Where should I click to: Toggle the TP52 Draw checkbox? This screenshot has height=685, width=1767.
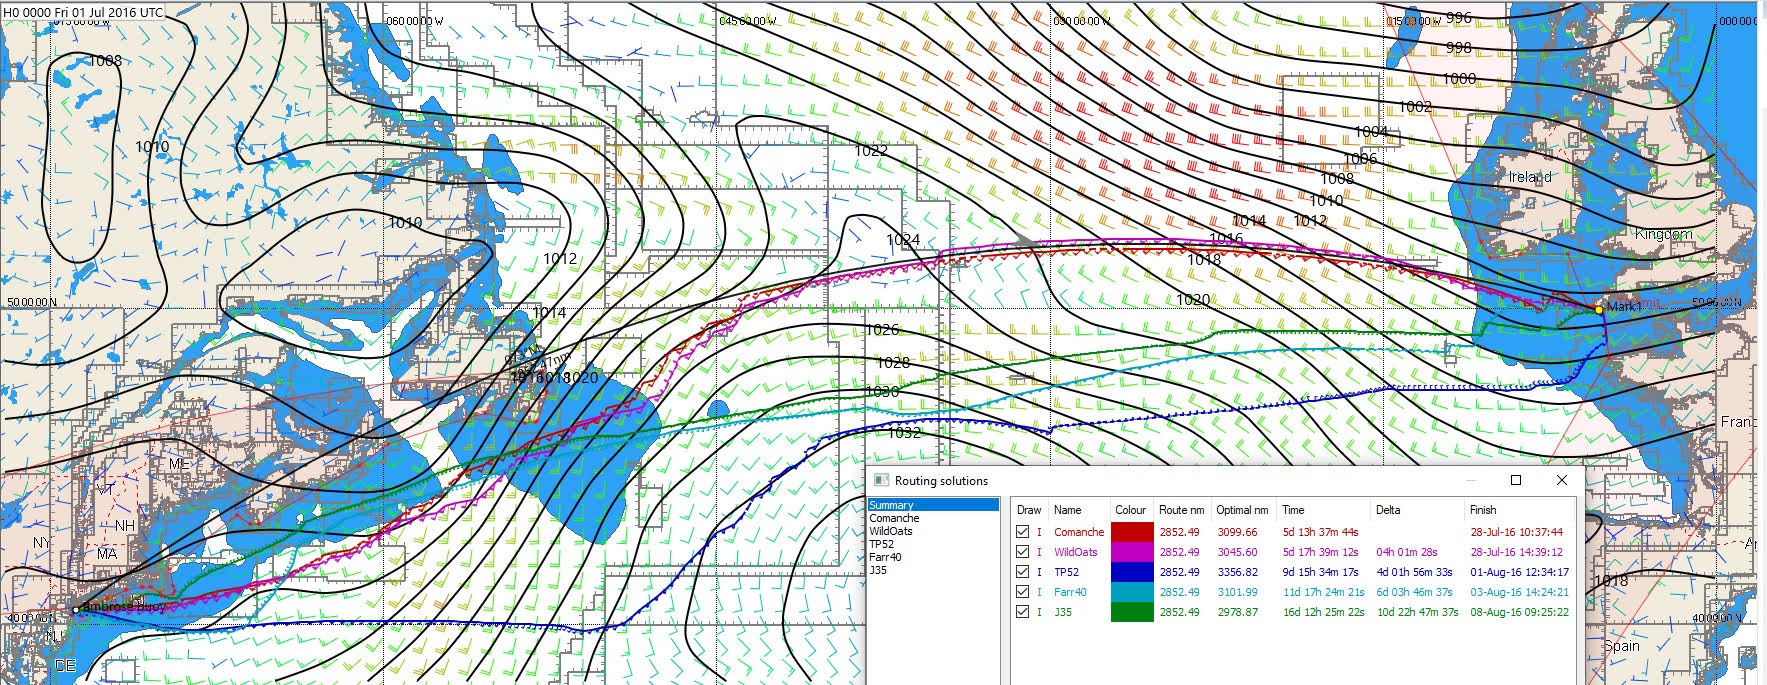coord(1022,572)
